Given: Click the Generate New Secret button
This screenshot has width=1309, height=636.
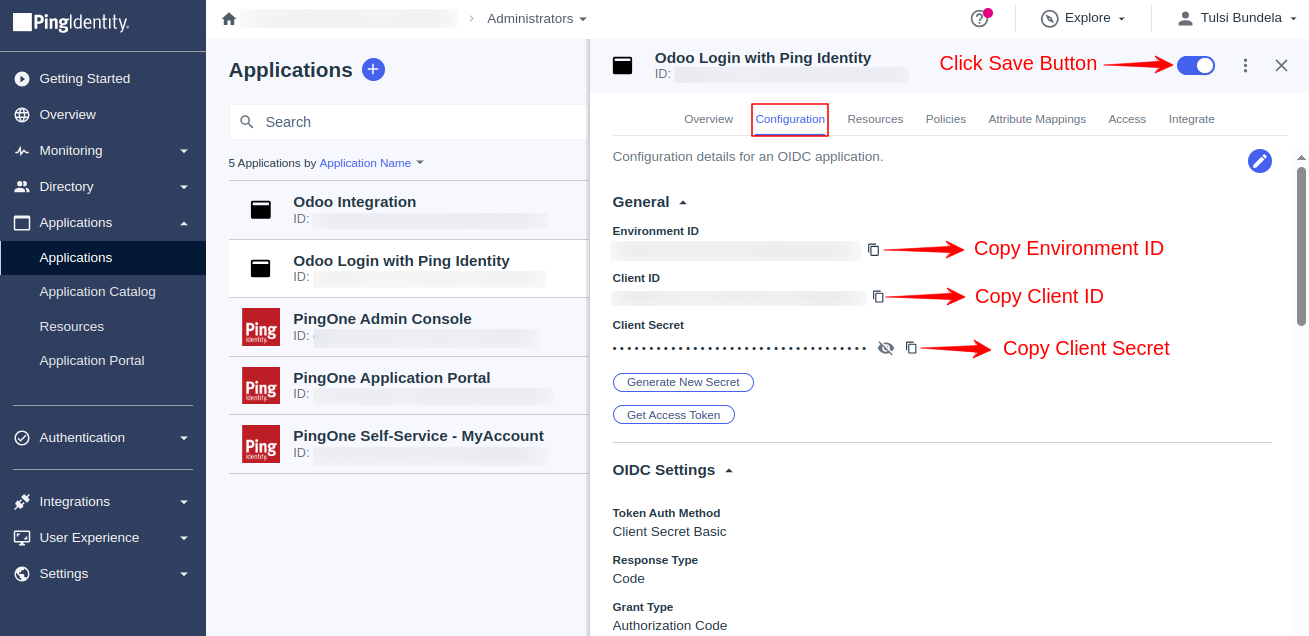Looking at the screenshot, I should tap(683, 382).
